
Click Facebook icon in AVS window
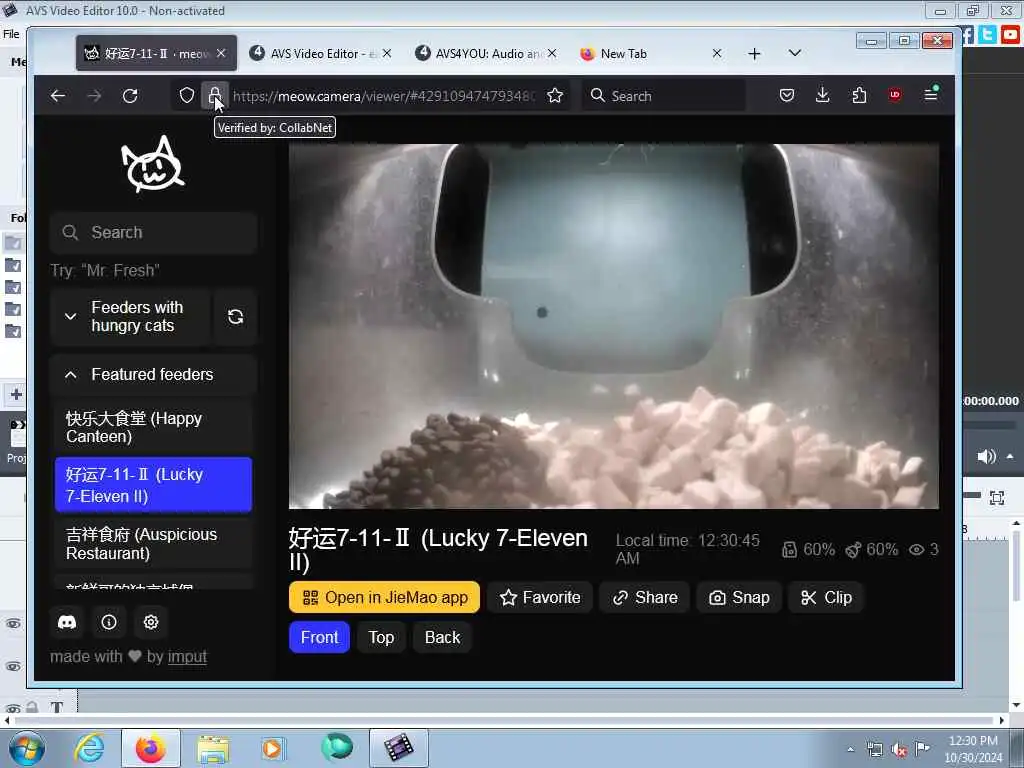(967, 35)
